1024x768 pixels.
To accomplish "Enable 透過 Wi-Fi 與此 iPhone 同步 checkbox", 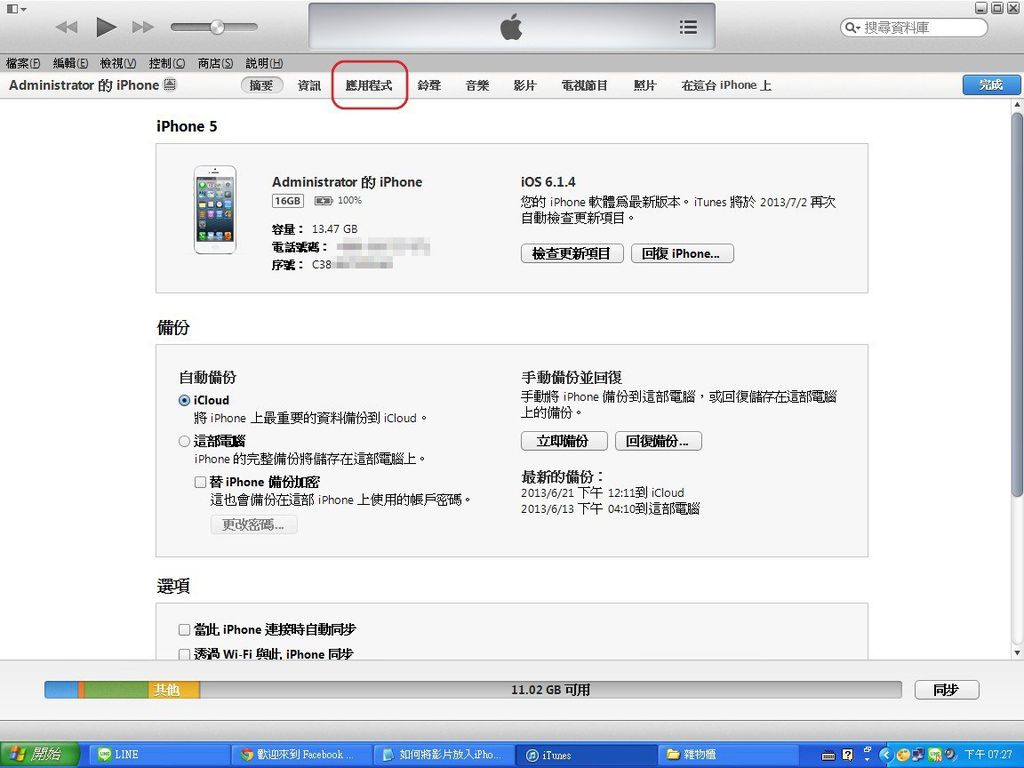I will tap(184, 654).
